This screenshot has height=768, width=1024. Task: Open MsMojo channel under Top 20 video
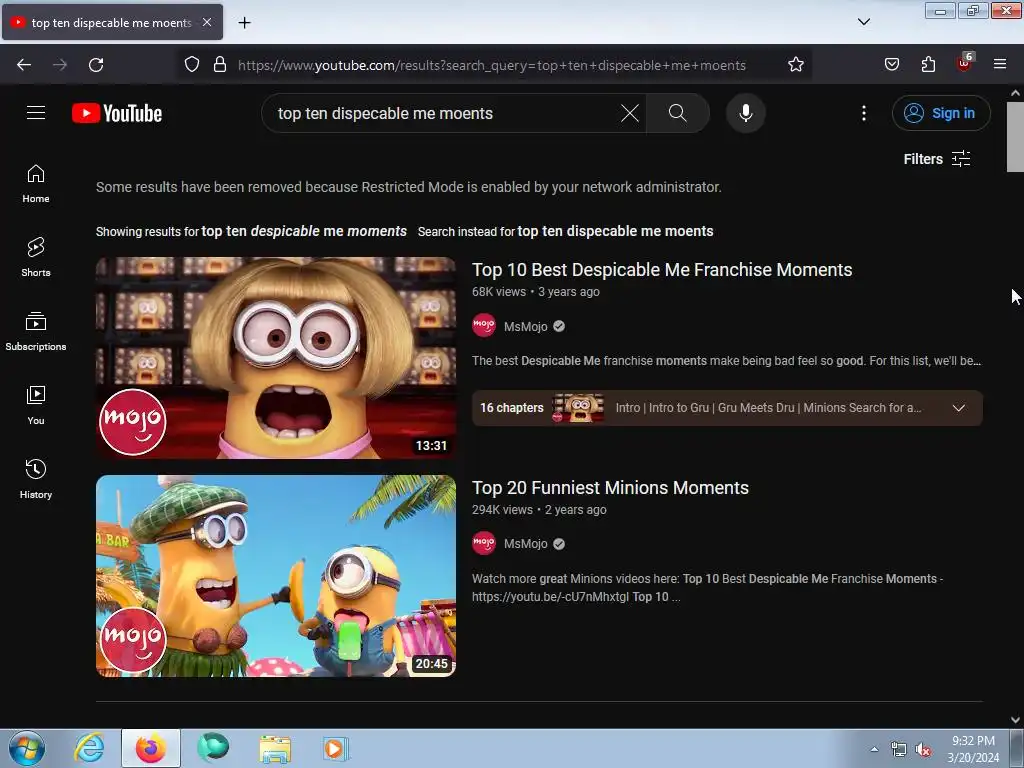[x=525, y=544]
